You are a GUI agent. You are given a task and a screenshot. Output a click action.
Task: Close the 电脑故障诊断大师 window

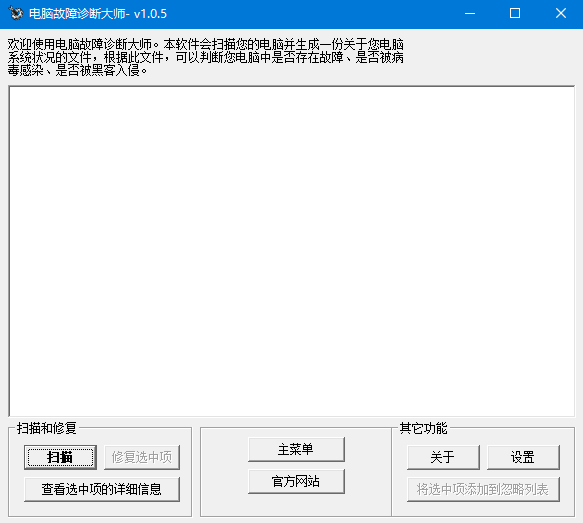561,14
